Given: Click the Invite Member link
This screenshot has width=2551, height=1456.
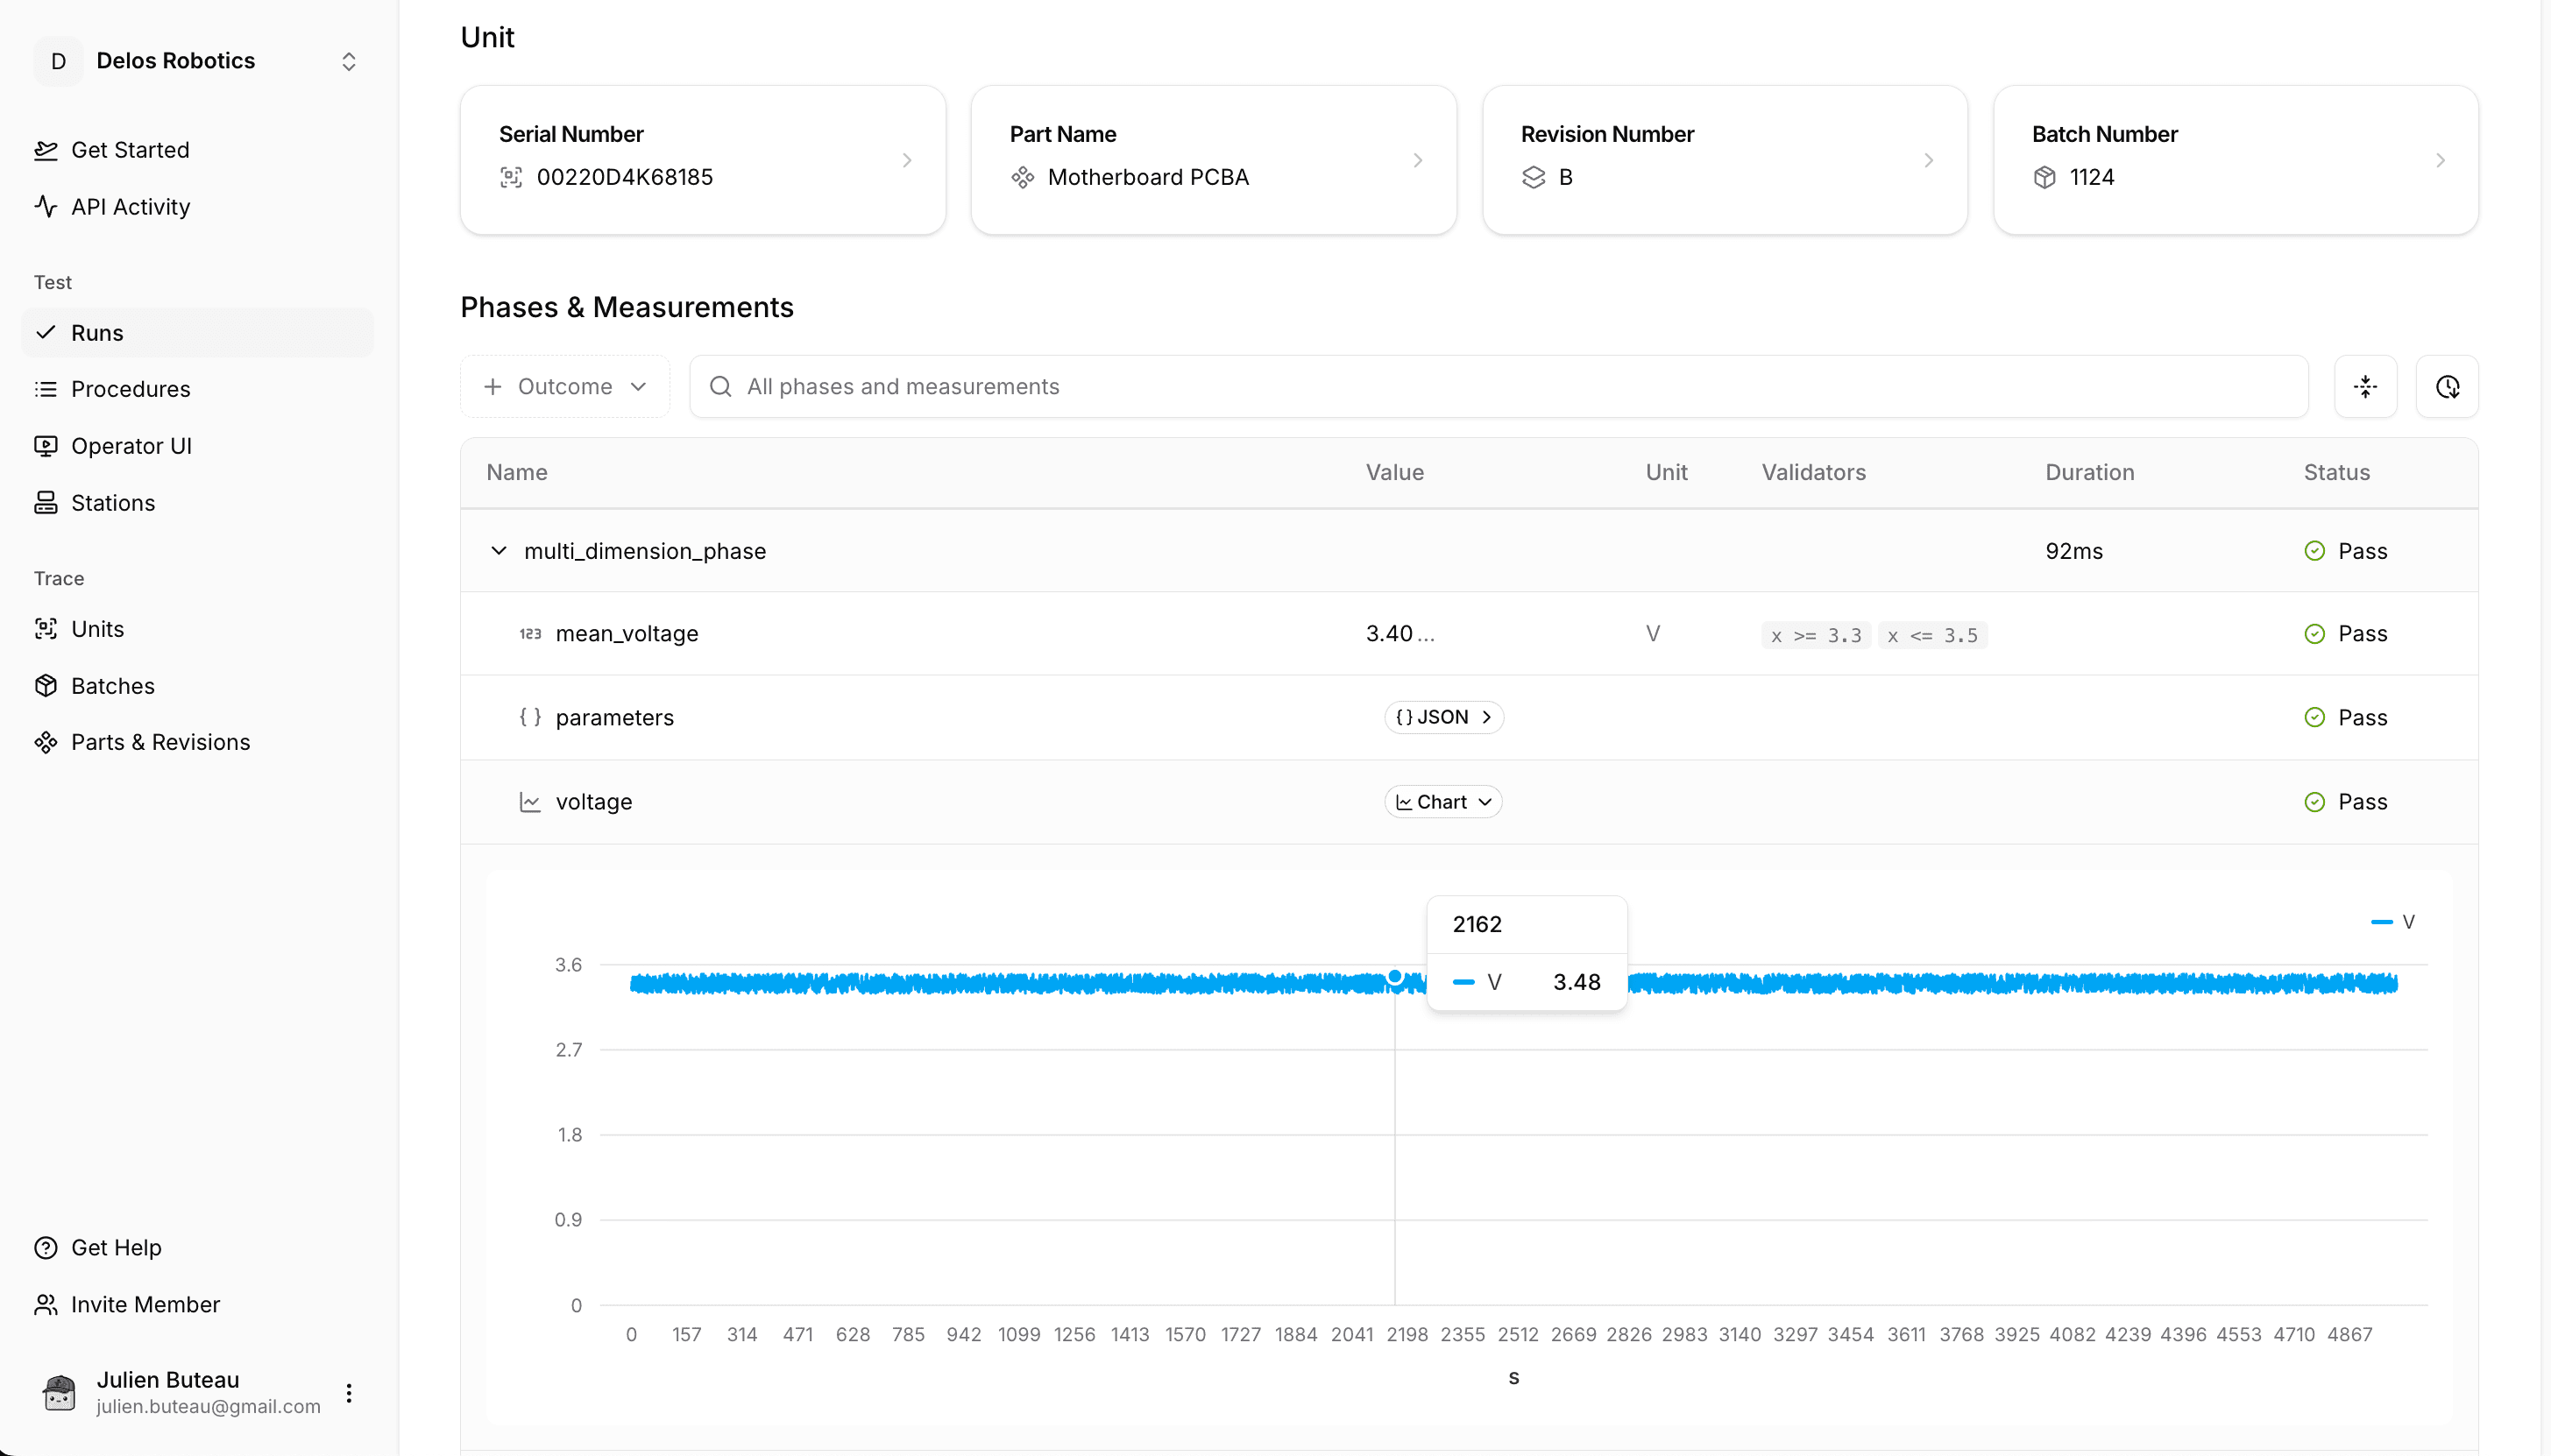Looking at the screenshot, I should (x=145, y=1304).
